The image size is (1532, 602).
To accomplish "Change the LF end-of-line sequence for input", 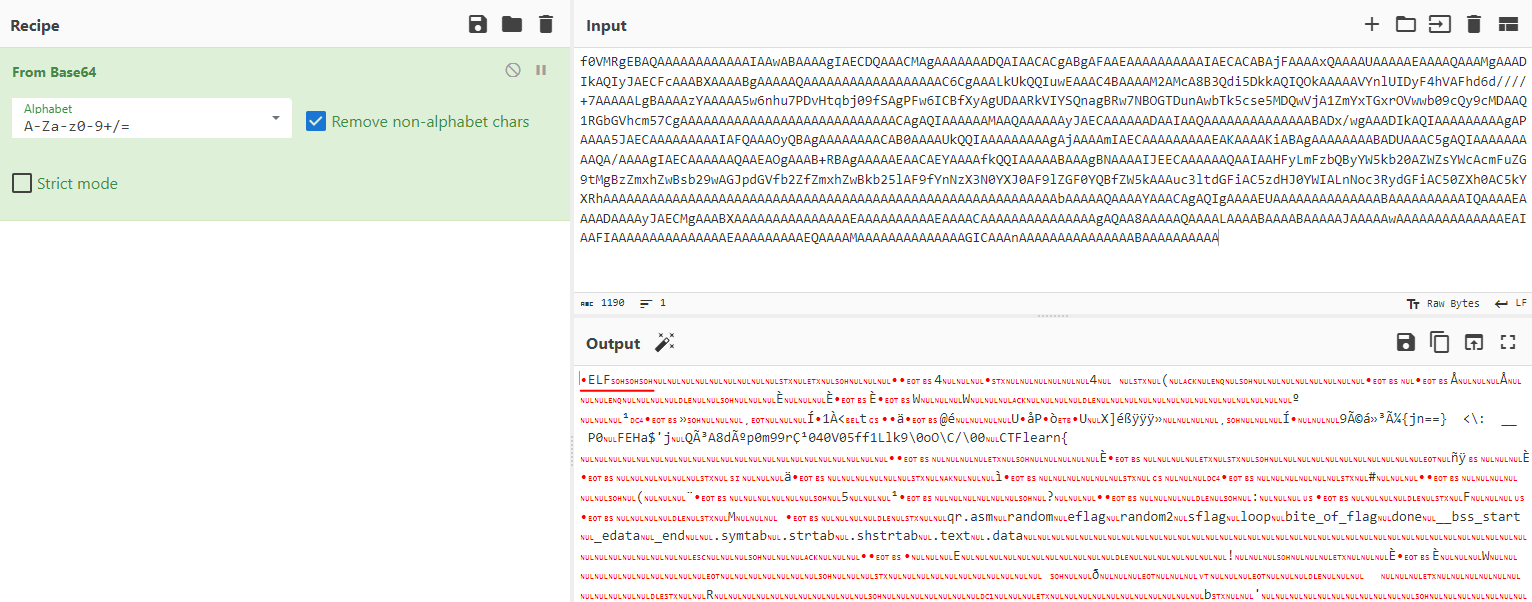I will [1511, 303].
